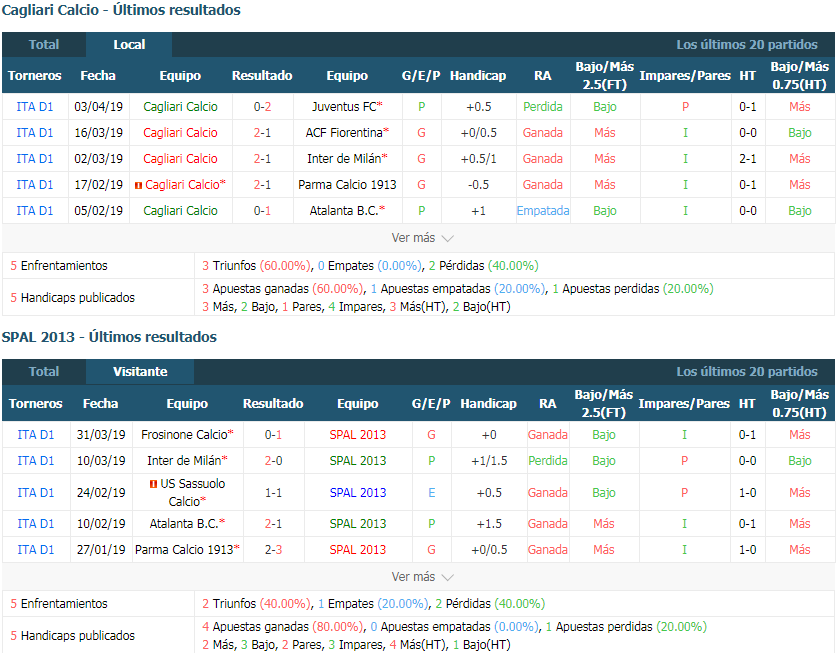Open Los últimos 20 partidos in SPAL section
The width and height of the screenshot is (837, 653).
point(747,372)
